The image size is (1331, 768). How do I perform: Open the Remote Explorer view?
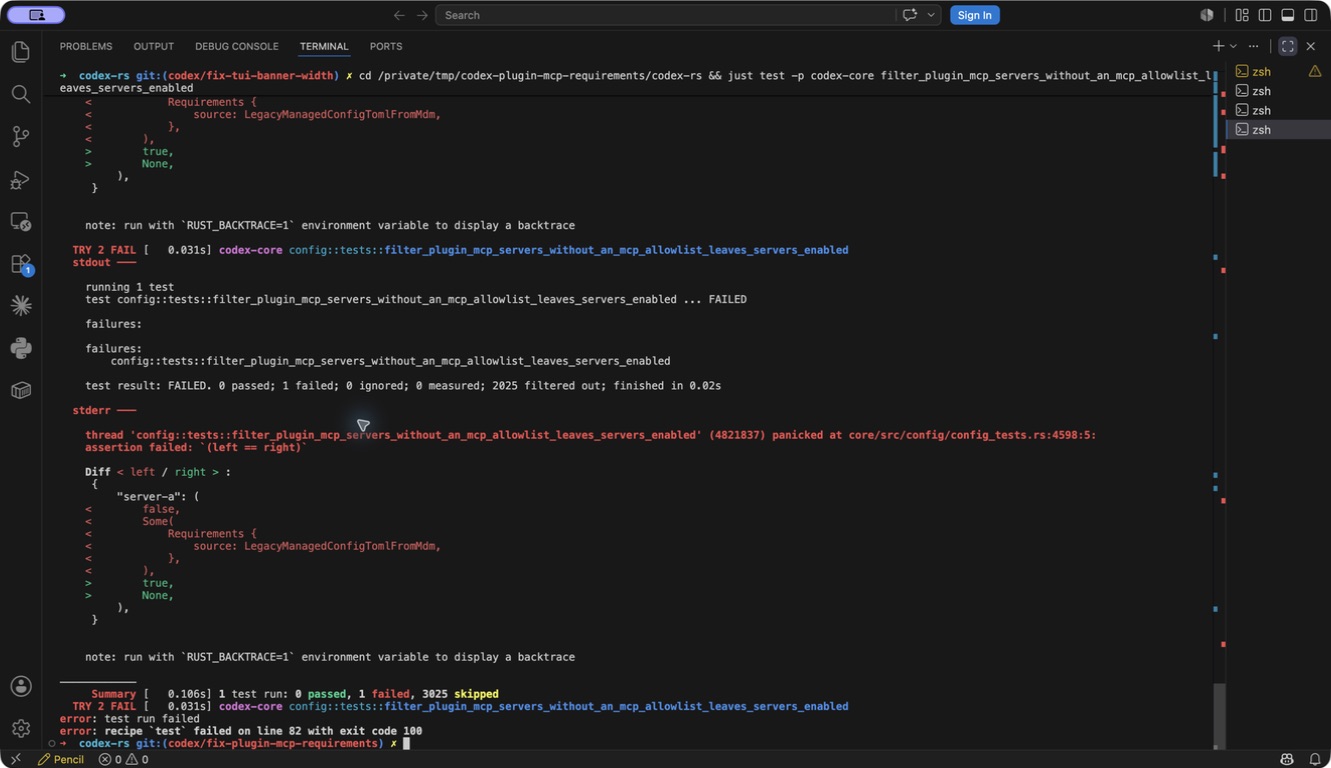(x=21, y=222)
